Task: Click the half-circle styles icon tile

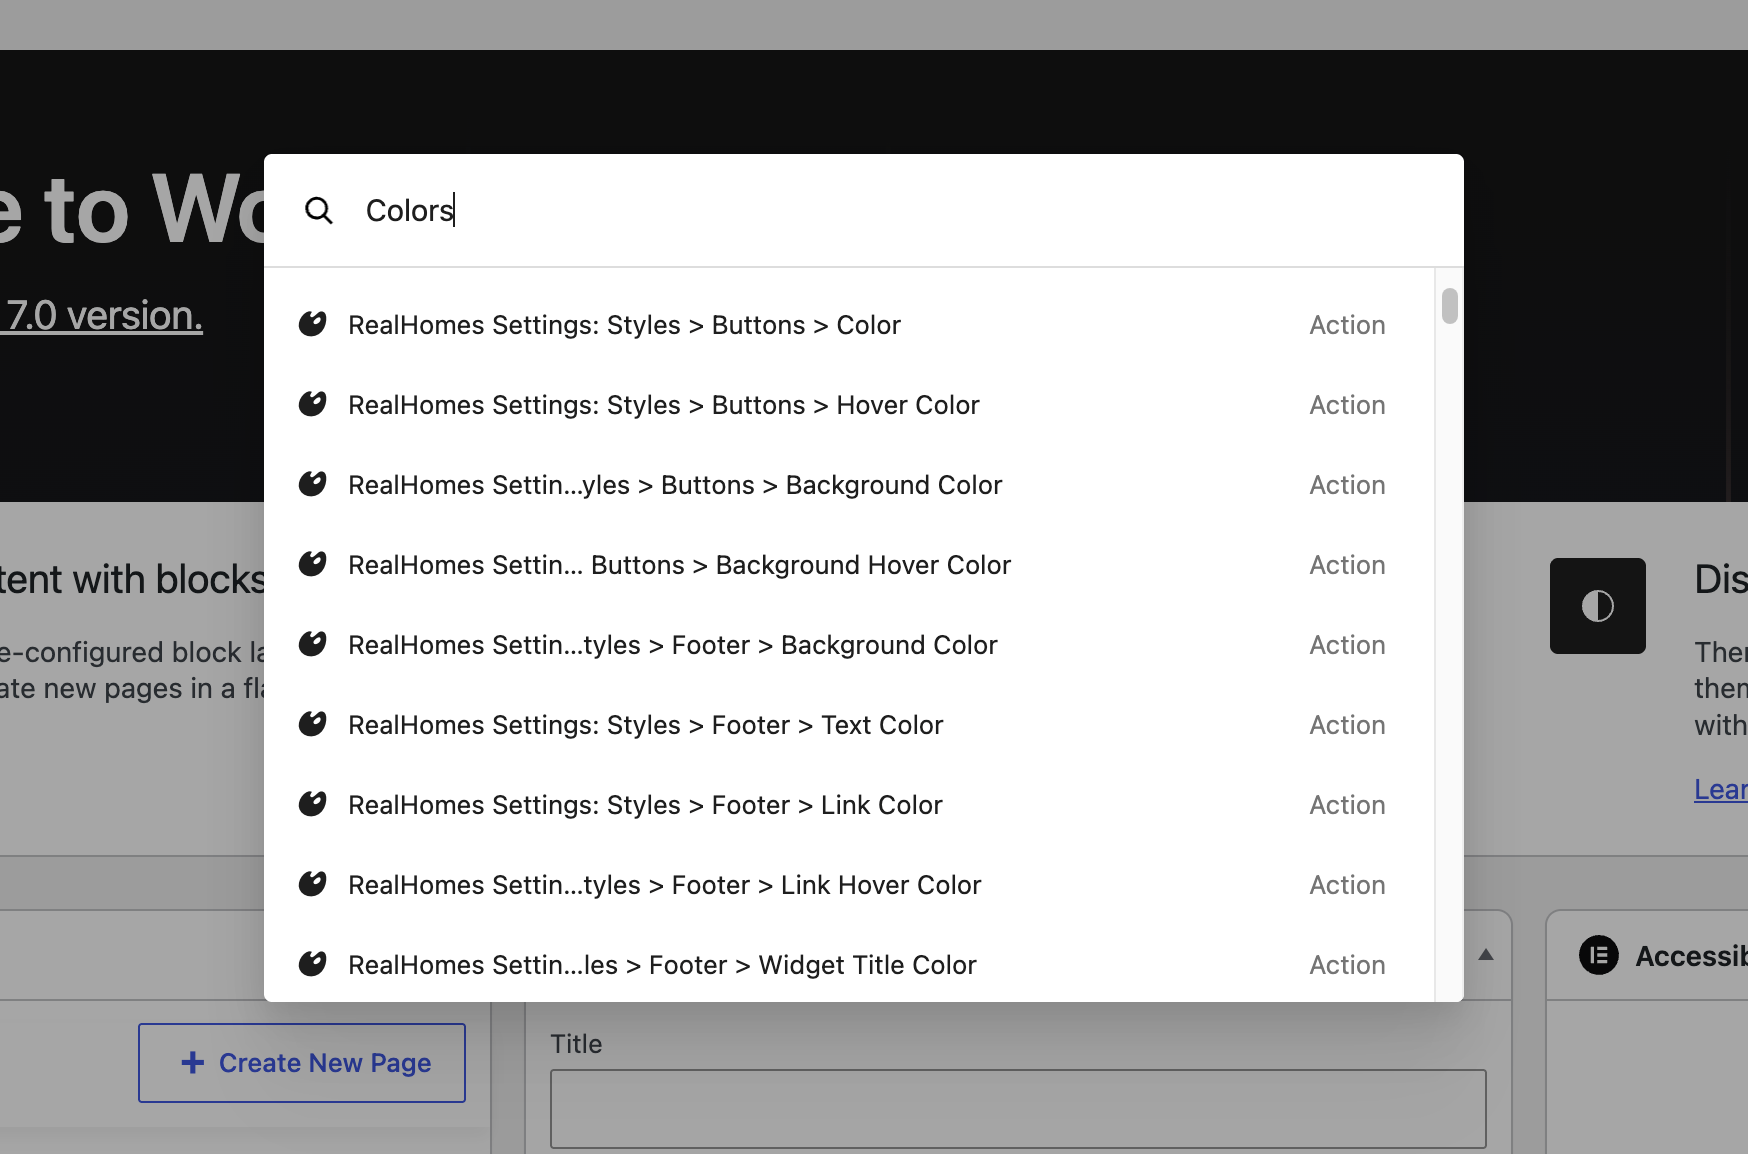Action: pos(1598,606)
